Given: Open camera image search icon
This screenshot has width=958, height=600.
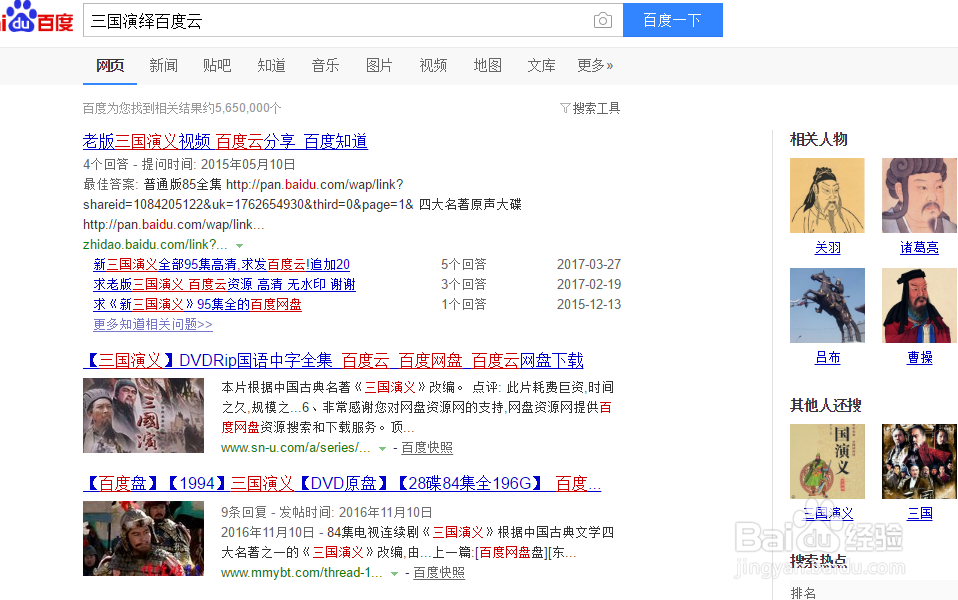Looking at the screenshot, I should click(x=602, y=20).
